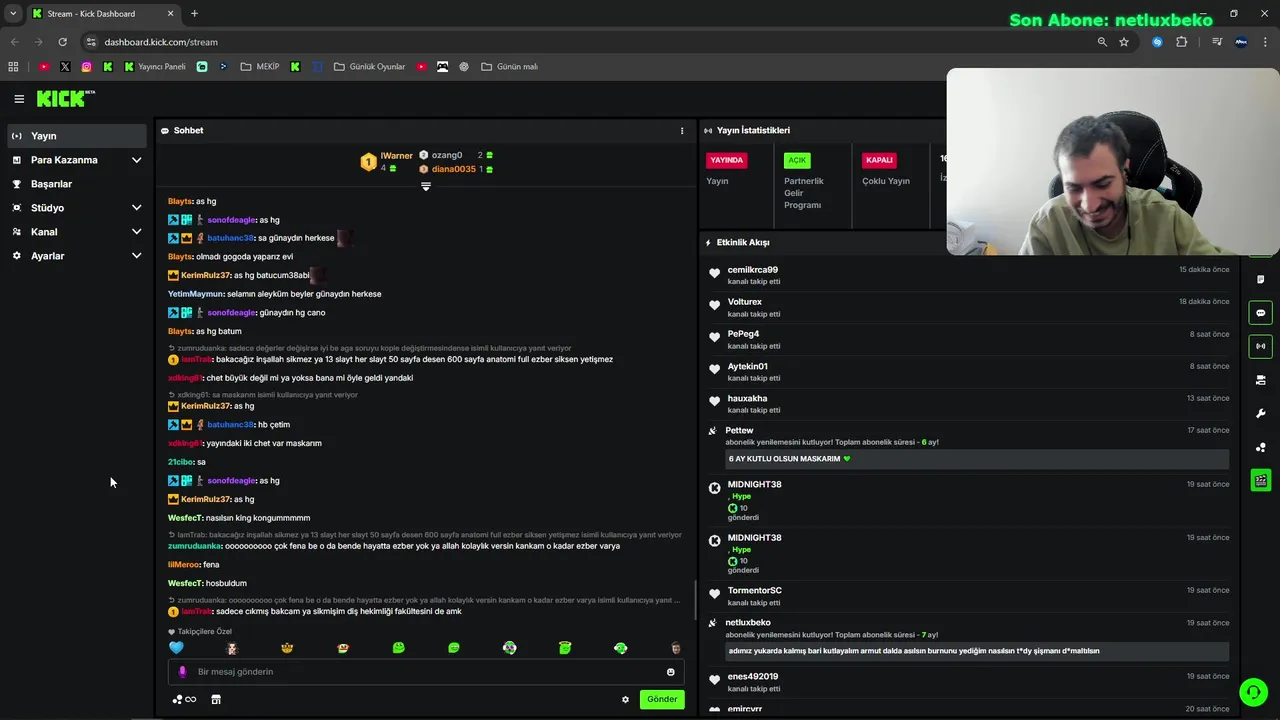This screenshot has height=720, width=1280.
Task: Open Volturex's profile in activity feed
Action: (x=744, y=302)
